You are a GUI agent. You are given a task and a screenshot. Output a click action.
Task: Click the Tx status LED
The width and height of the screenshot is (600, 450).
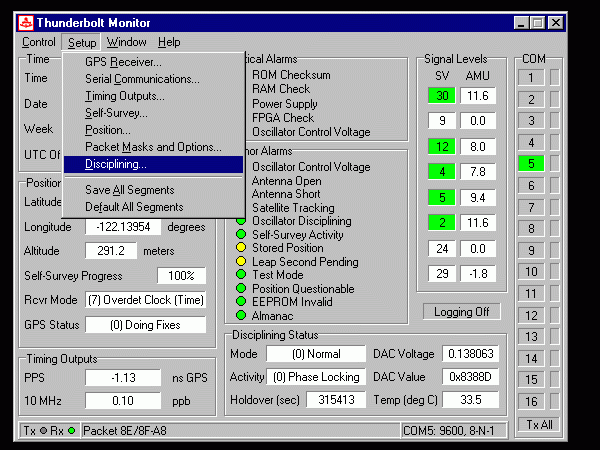pos(43,431)
